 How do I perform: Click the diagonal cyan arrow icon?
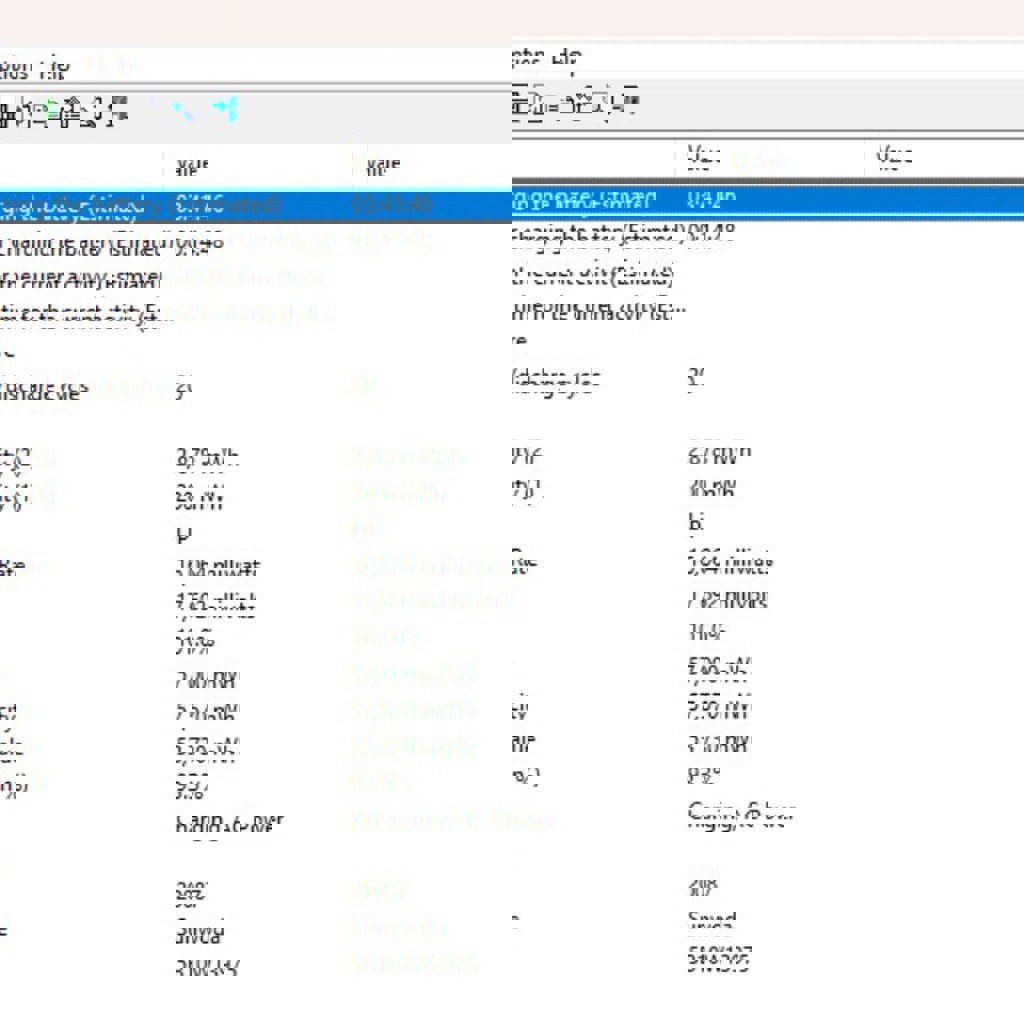[x=183, y=111]
